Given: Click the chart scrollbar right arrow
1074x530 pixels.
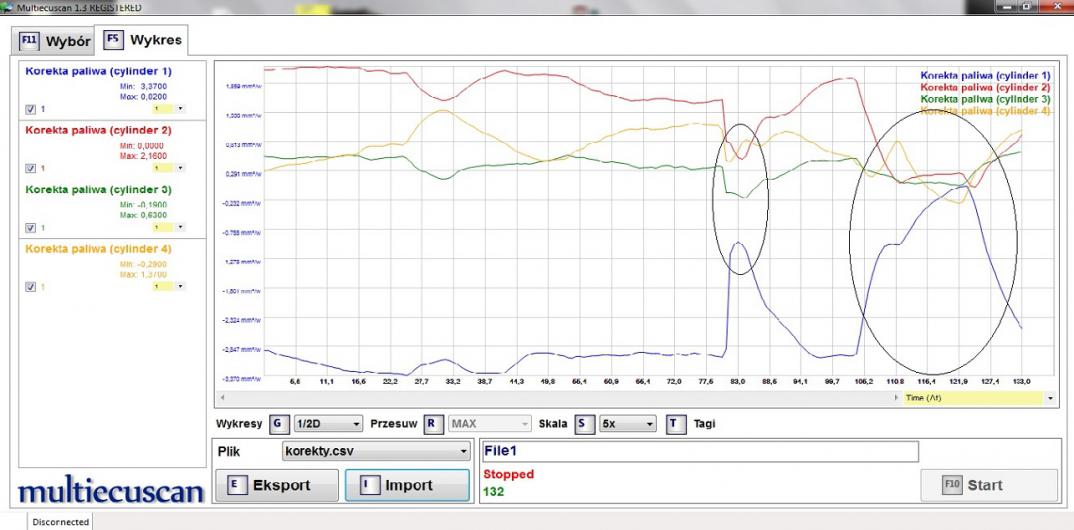Looking at the screenshot, I should pyautogui.click(x=897, y=398).
